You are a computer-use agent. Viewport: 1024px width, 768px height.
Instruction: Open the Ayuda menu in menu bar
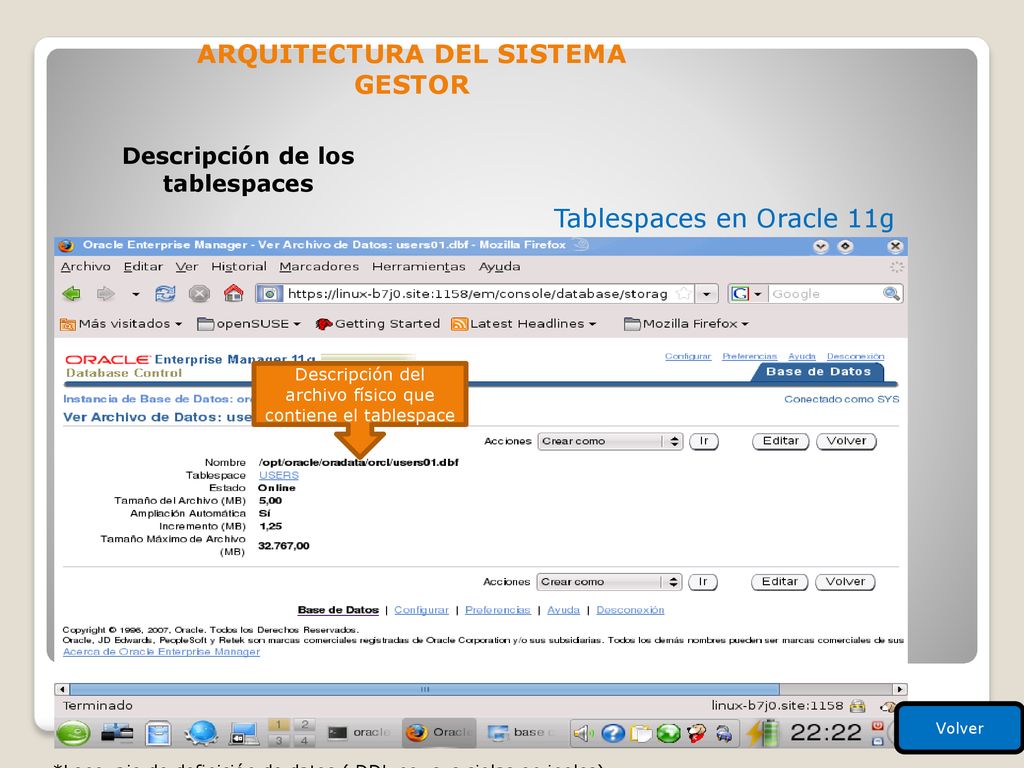(500, 266)
